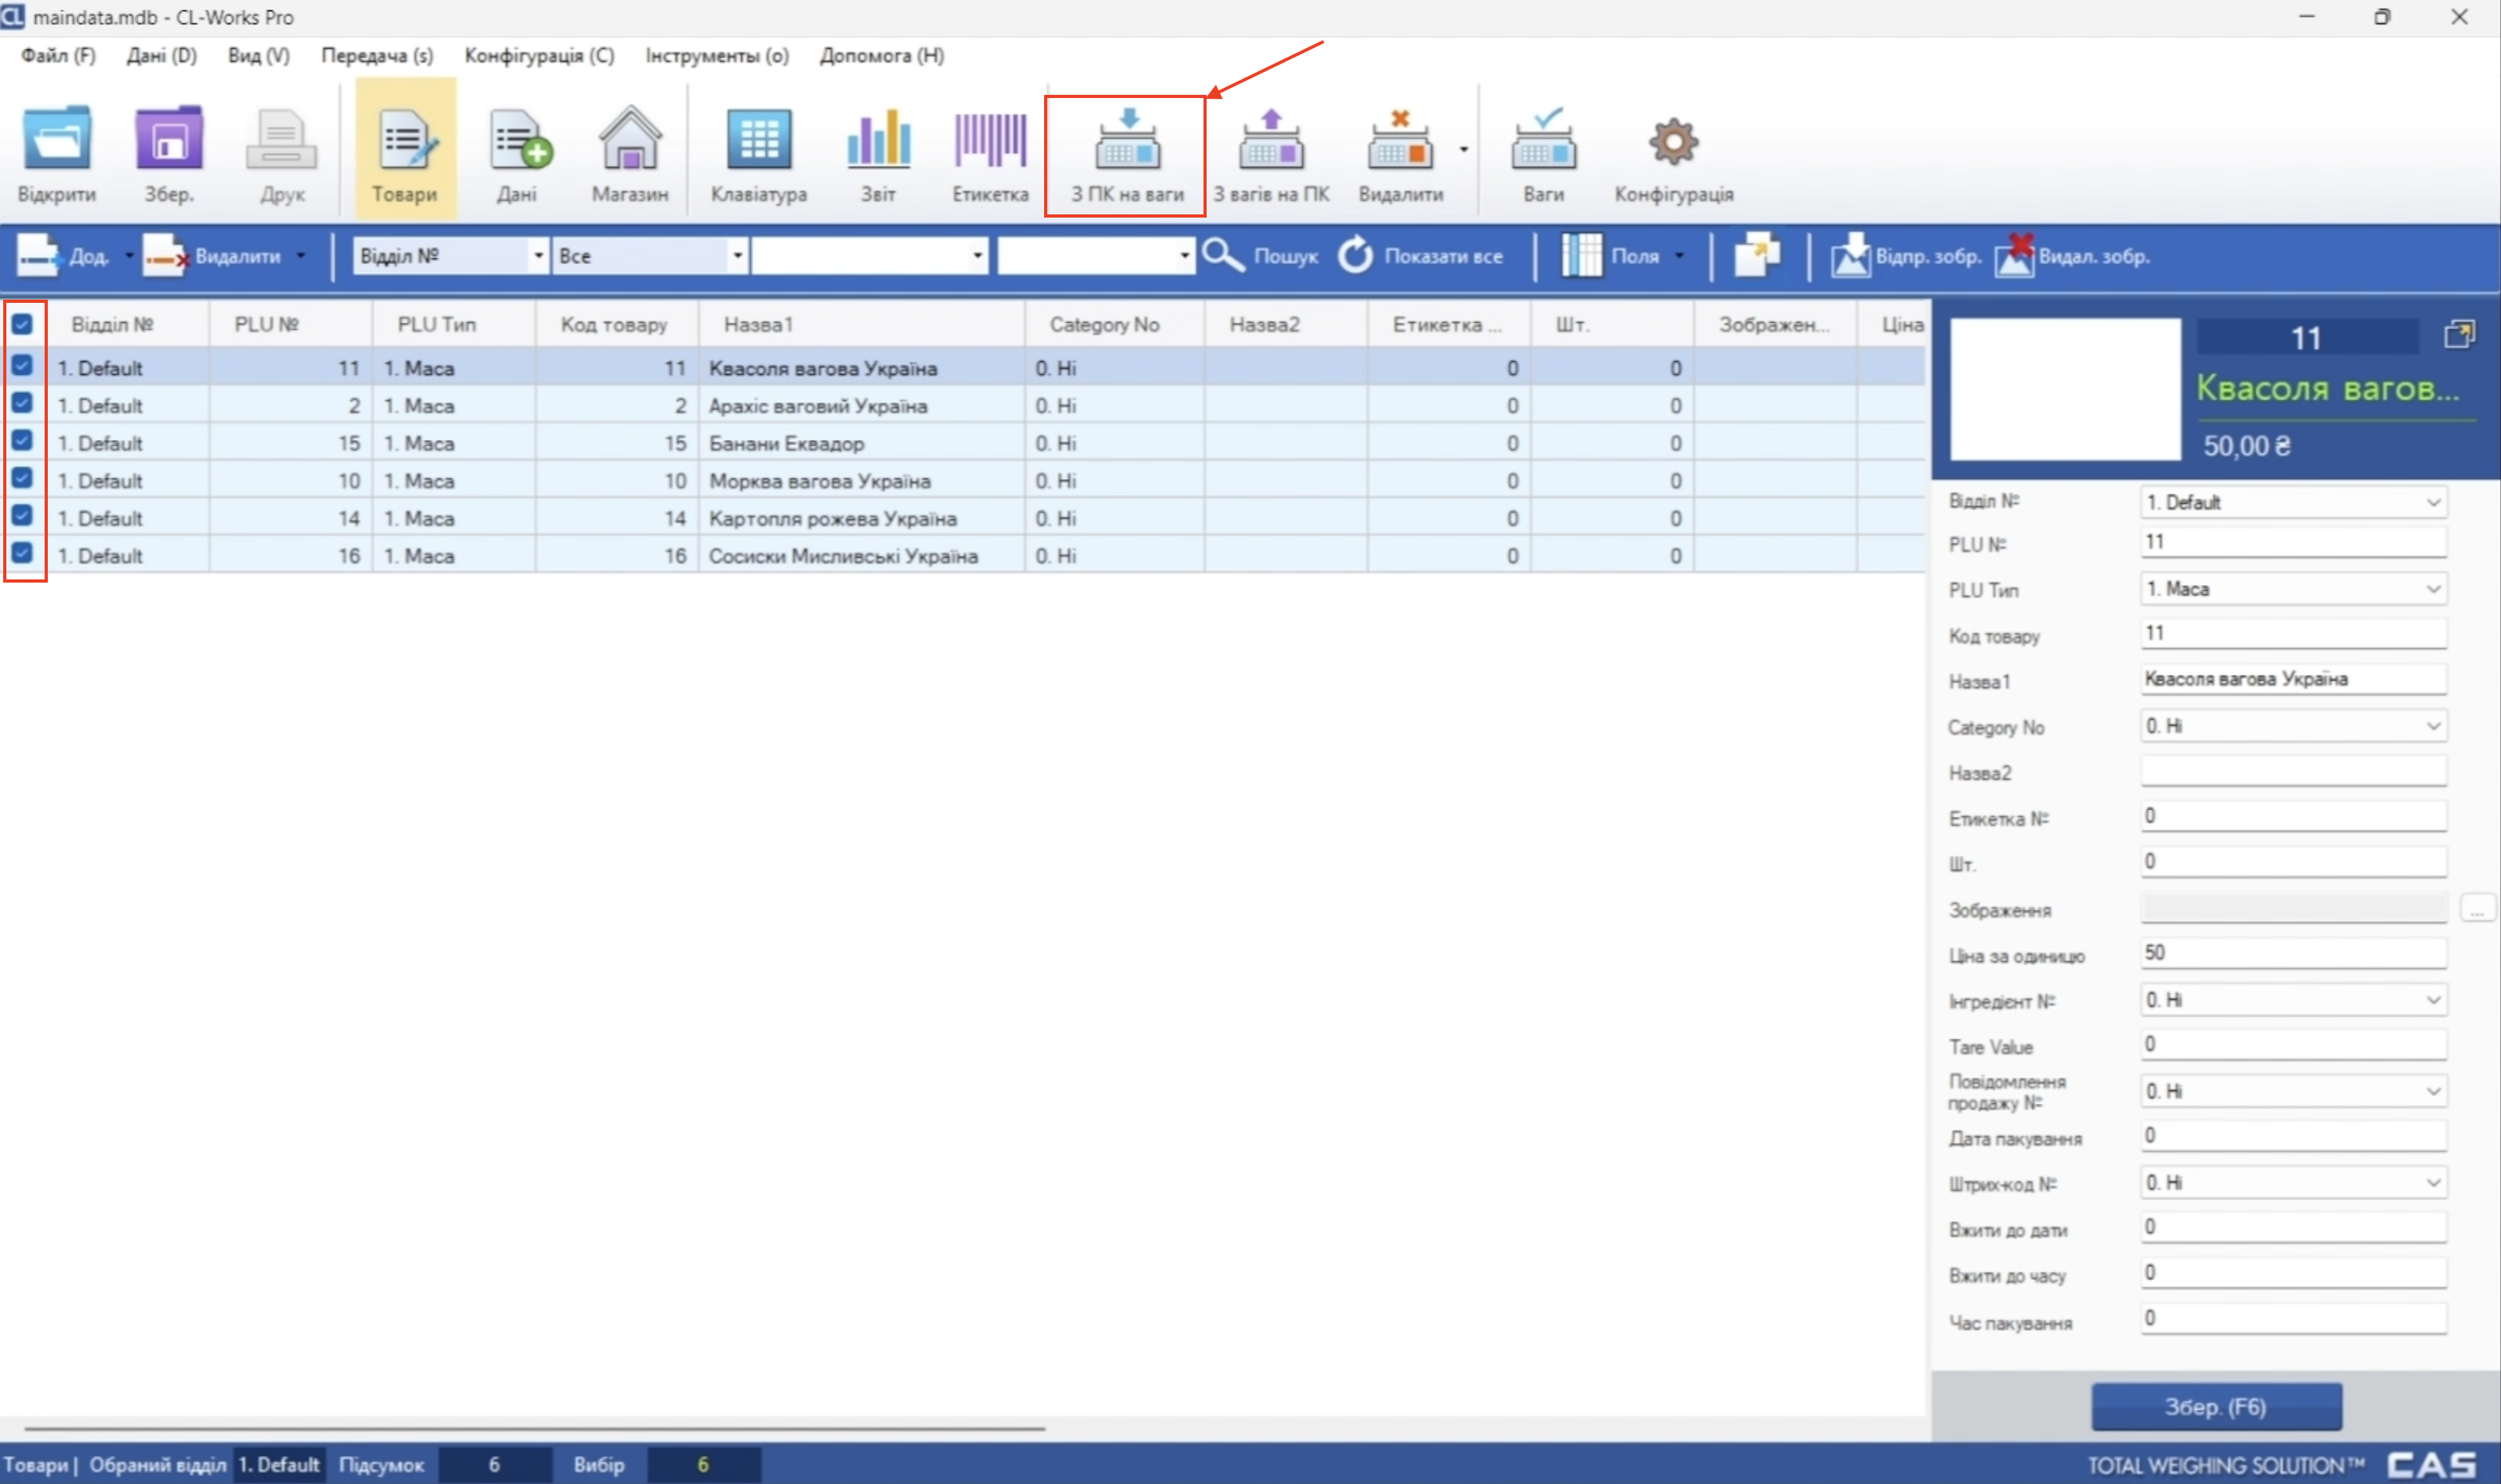2501x1484 pixels.
Task: Open the Конфігурація gear icon
Action: 1673,143
